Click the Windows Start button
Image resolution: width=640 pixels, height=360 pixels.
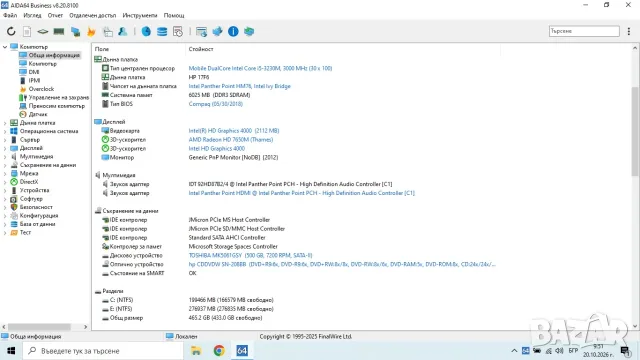click(11, 351)
